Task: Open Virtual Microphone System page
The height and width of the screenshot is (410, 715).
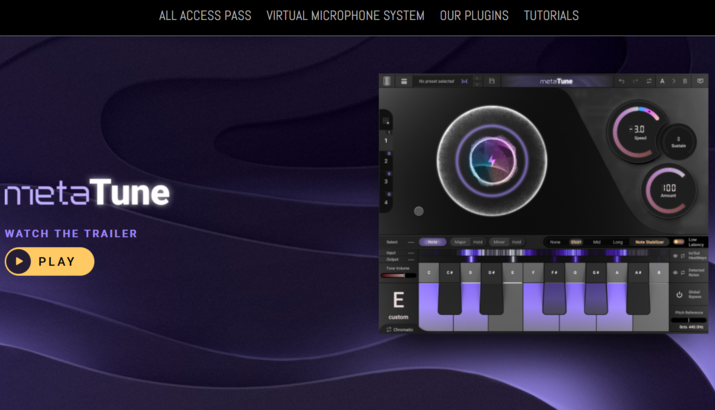Action: click(345, 16)
